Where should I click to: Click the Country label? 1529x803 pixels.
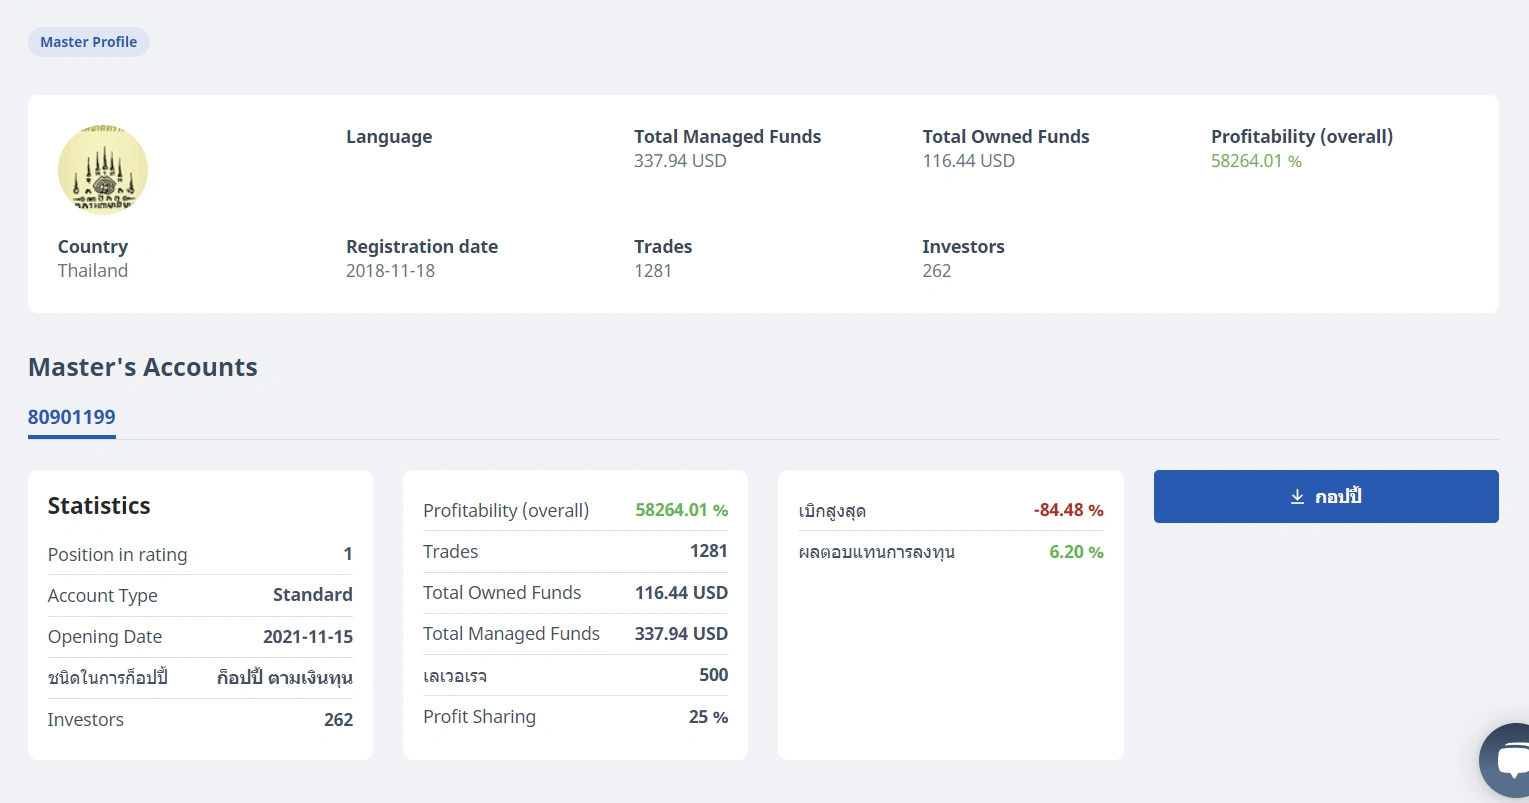(93, 247)
